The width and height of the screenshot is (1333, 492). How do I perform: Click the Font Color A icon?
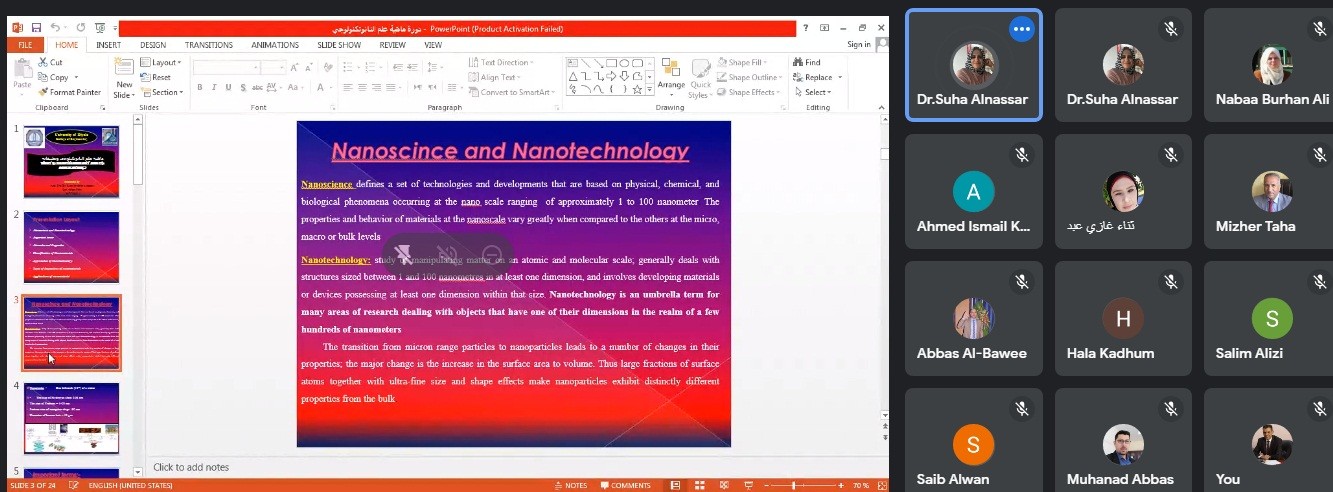click(320, 87)
